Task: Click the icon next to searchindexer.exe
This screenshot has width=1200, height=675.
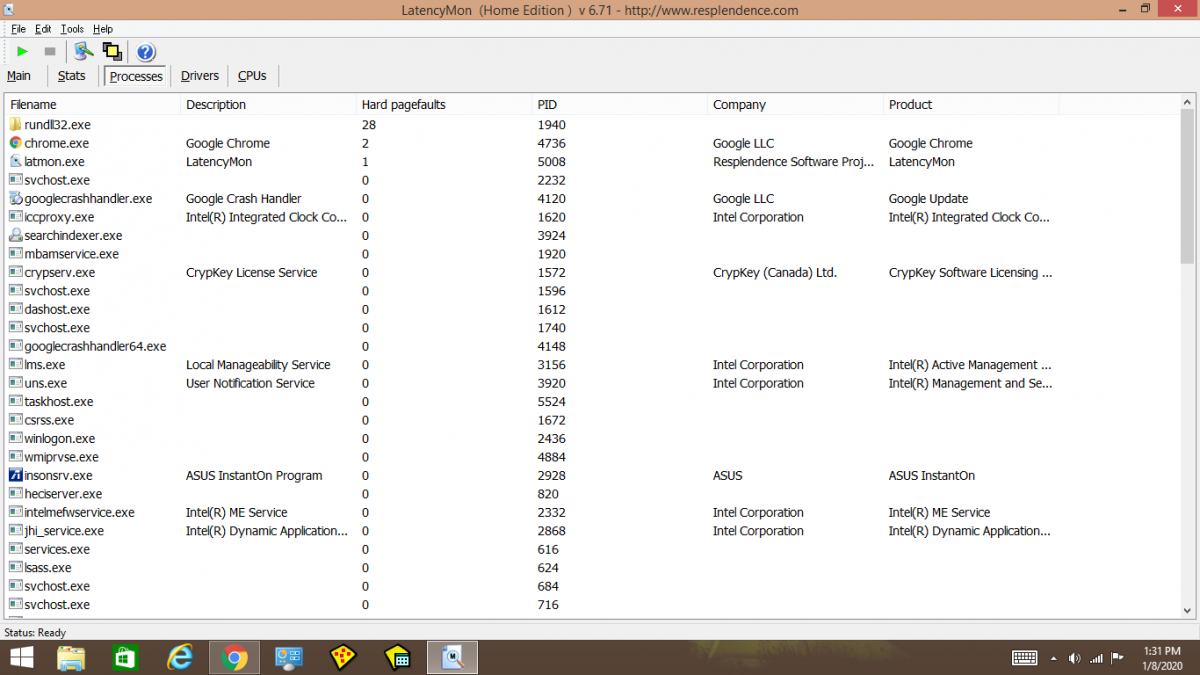Action: pos(16,236)
